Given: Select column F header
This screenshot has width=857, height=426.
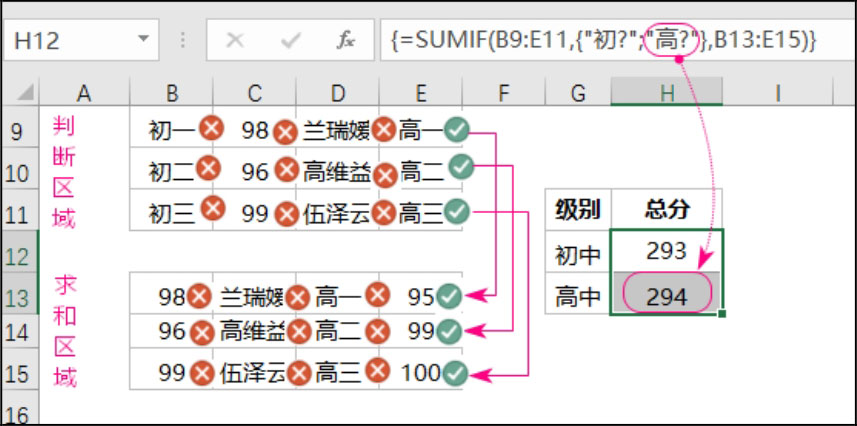Looking at the screenshot, I should click(x=503, y=93).
